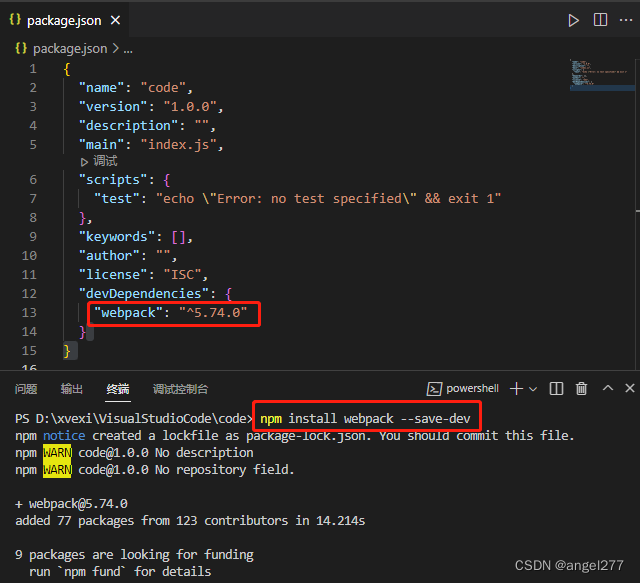This screenshot has width=640, height=583.
Task: Click the breadcrumb ellipsis after package.json
Action: (x=128, y=50)
